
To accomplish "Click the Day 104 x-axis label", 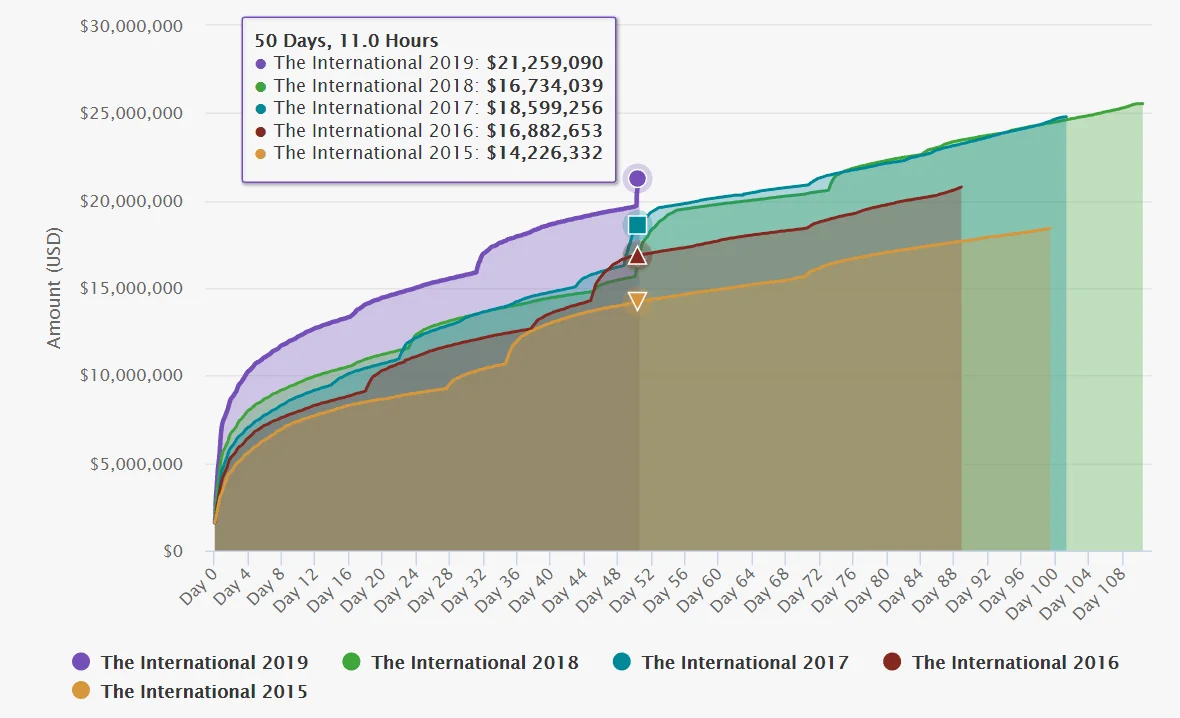I will (x=1066, y=593).
